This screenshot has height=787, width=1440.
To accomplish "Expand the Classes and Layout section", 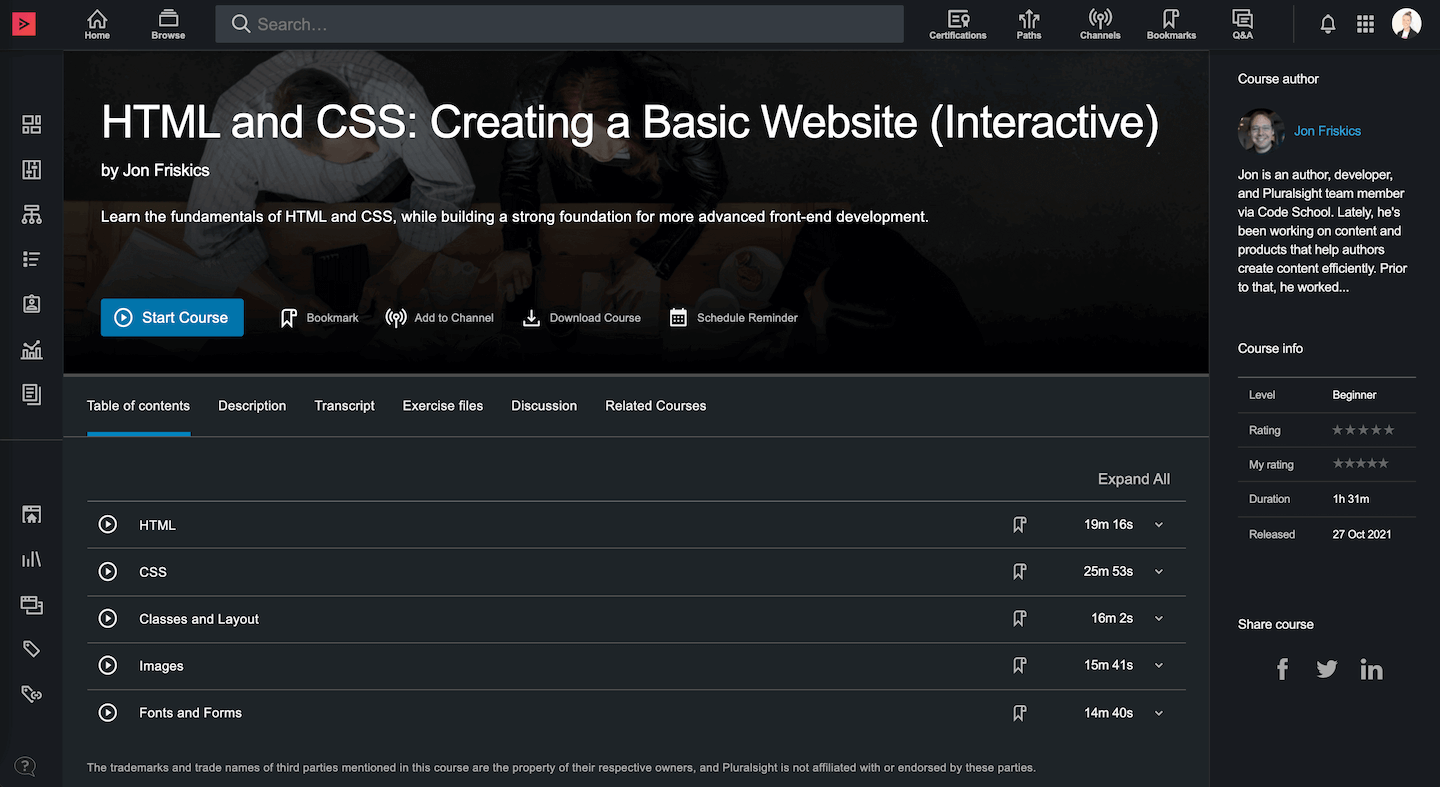I will 1158,618.
